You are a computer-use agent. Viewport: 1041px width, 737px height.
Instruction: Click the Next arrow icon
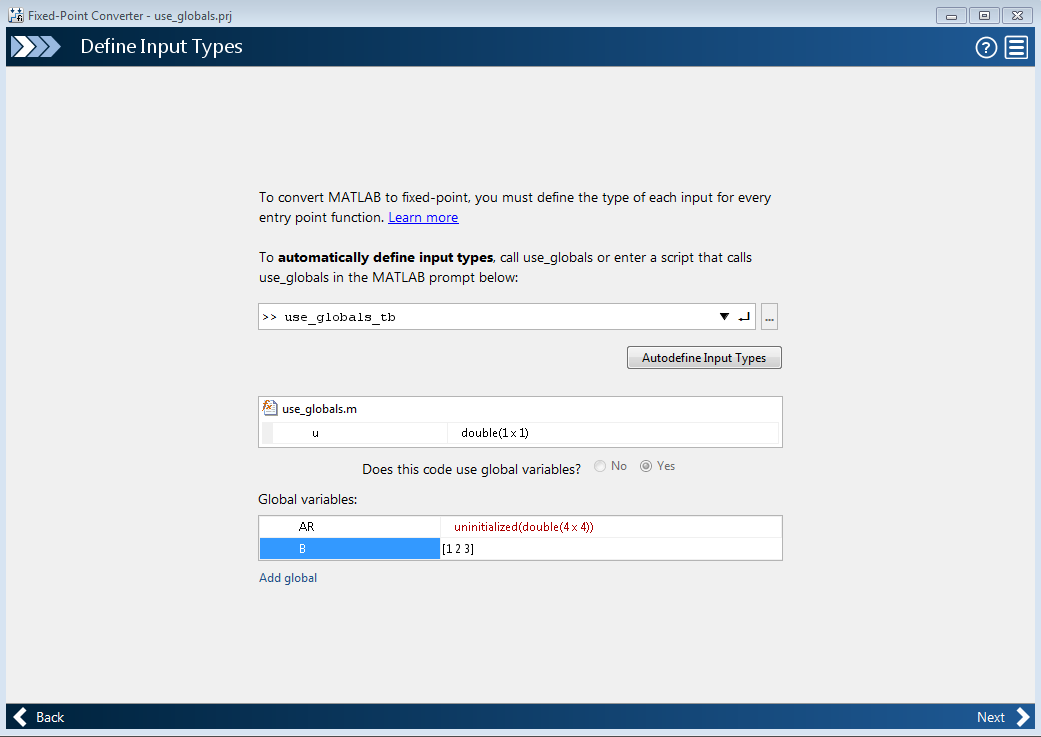pyautogui.click(x=1022, y=717)
